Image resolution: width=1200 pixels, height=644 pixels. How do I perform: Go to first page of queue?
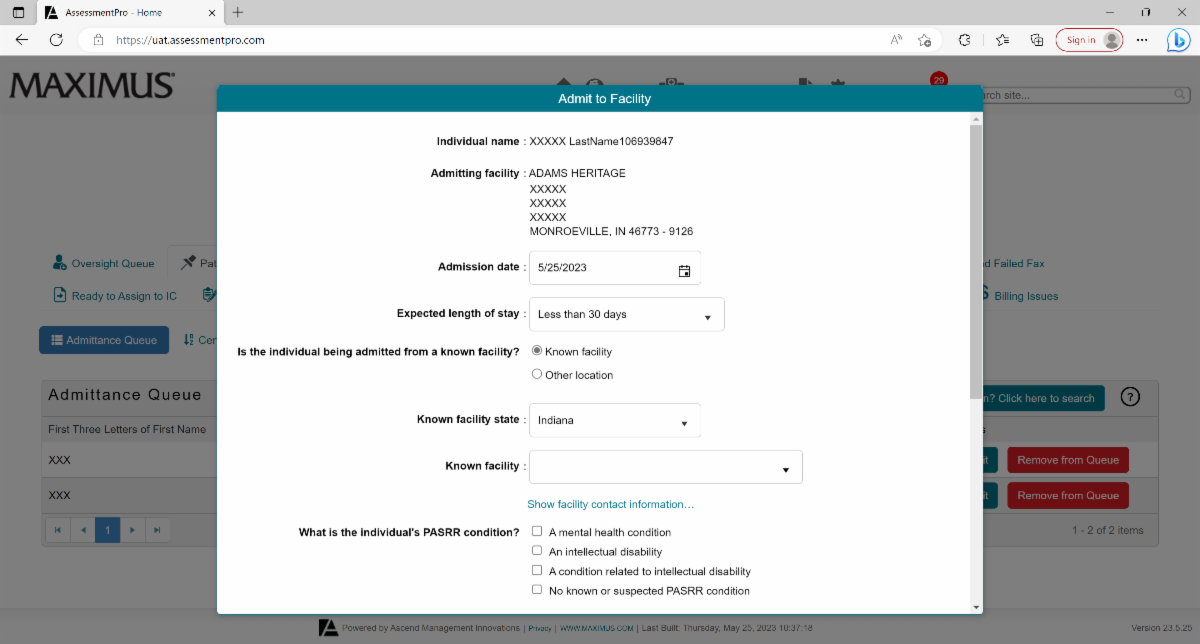pos(57,529)
